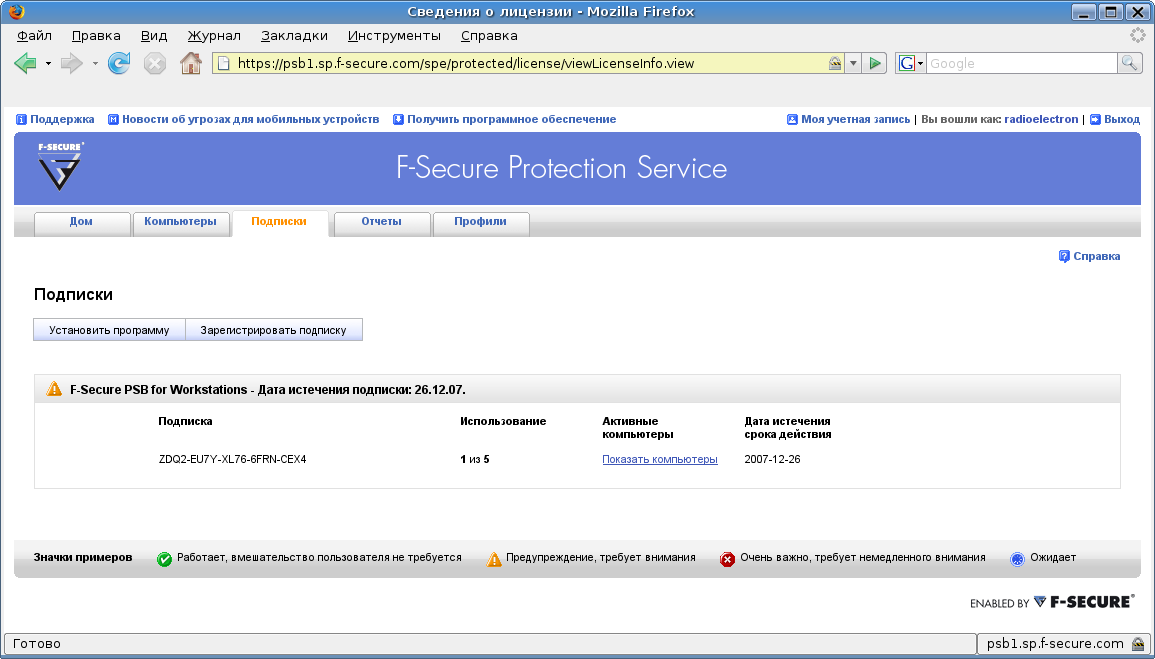This screenshot has width=1155, height=659.
Task: Click Зарегистрировать подписку button
Action: (x=273, y=330)
